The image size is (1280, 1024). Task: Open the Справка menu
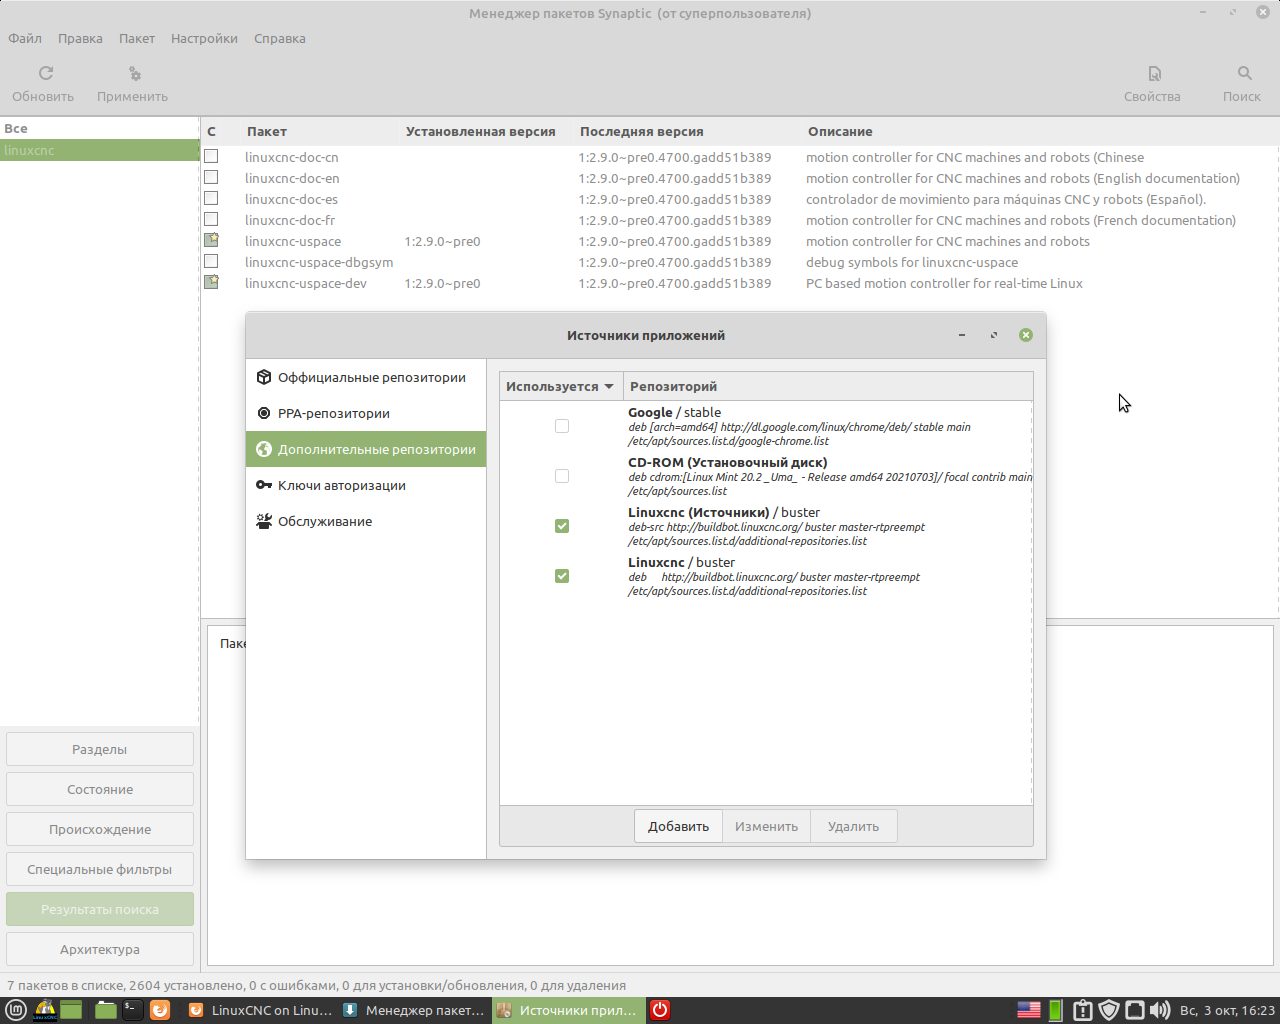(280, 38)
